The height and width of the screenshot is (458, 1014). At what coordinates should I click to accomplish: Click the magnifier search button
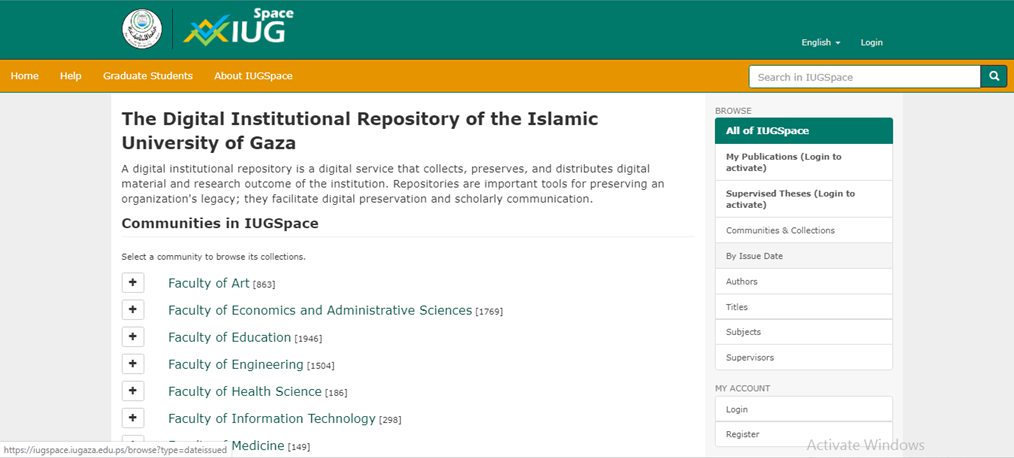coord(994,76)
